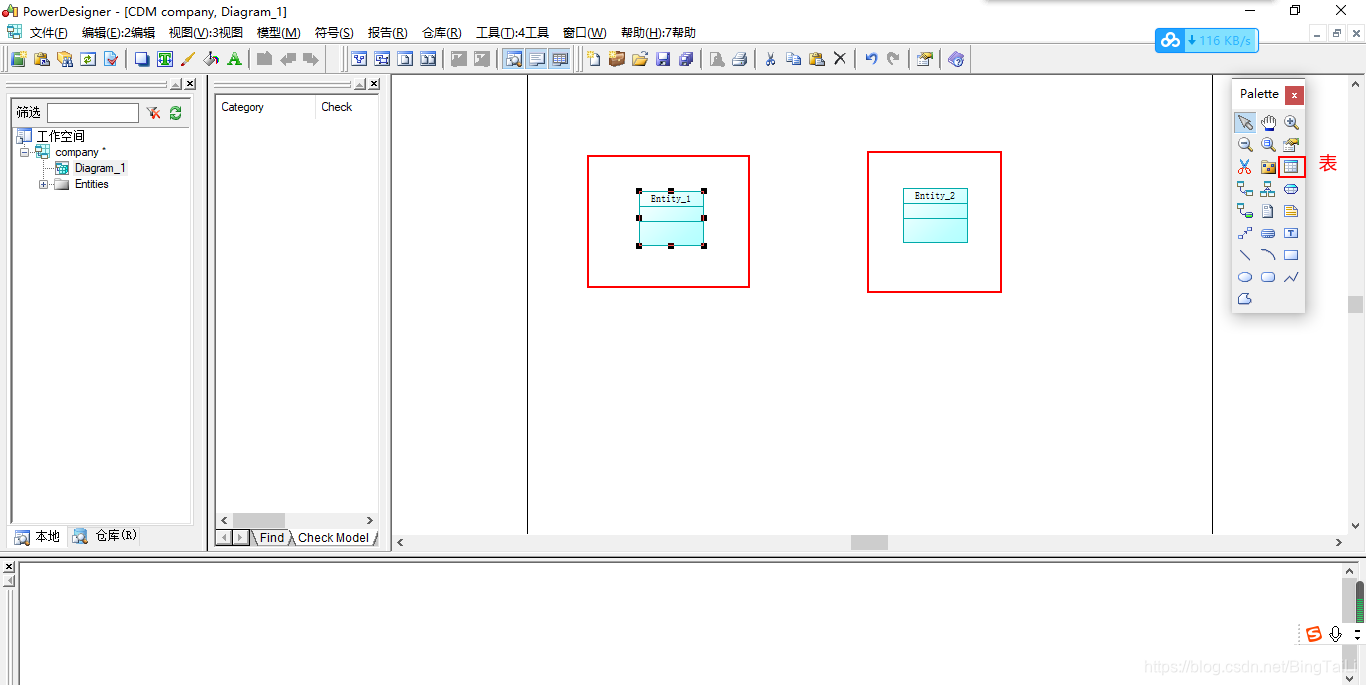Select the Association tool in Palette

point(1291,189)
